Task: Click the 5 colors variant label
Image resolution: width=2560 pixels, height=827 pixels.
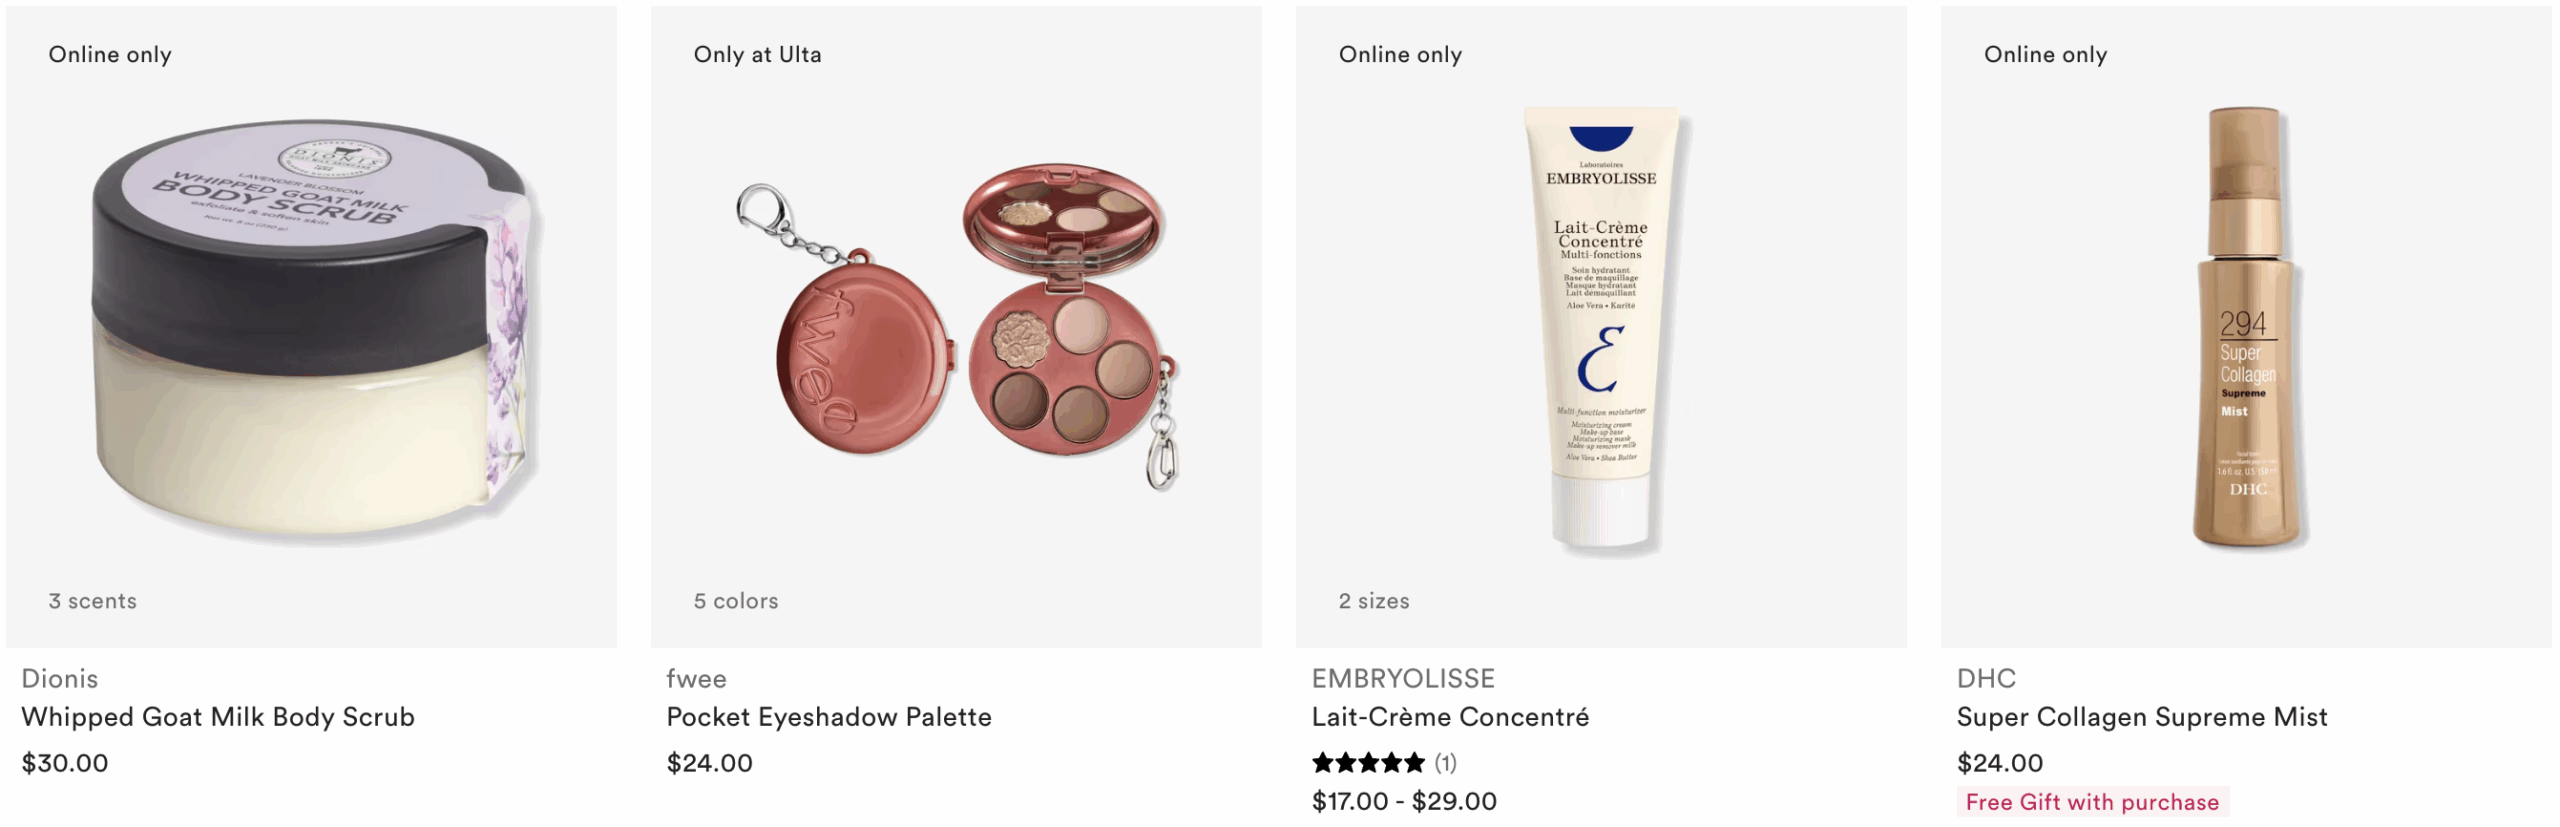Action: [x=736, y=601]
